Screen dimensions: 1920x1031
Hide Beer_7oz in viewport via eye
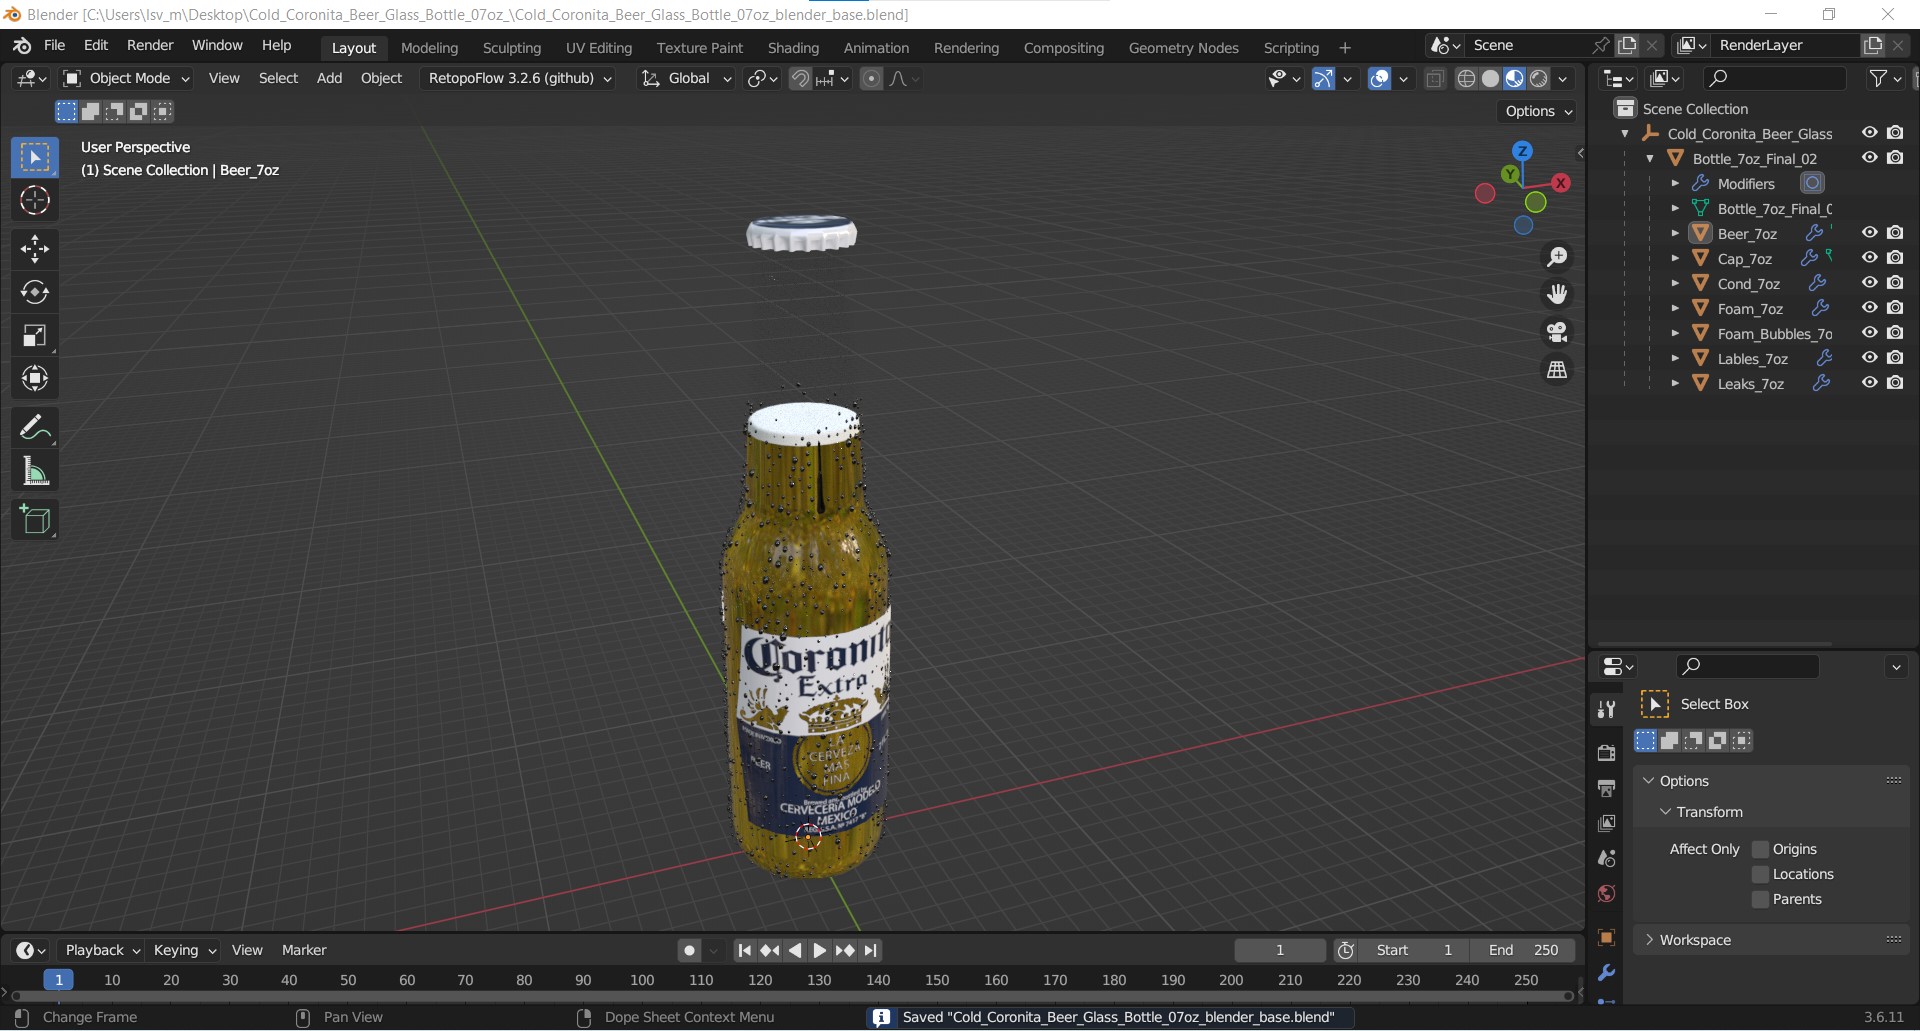(x=1869, y=233)
